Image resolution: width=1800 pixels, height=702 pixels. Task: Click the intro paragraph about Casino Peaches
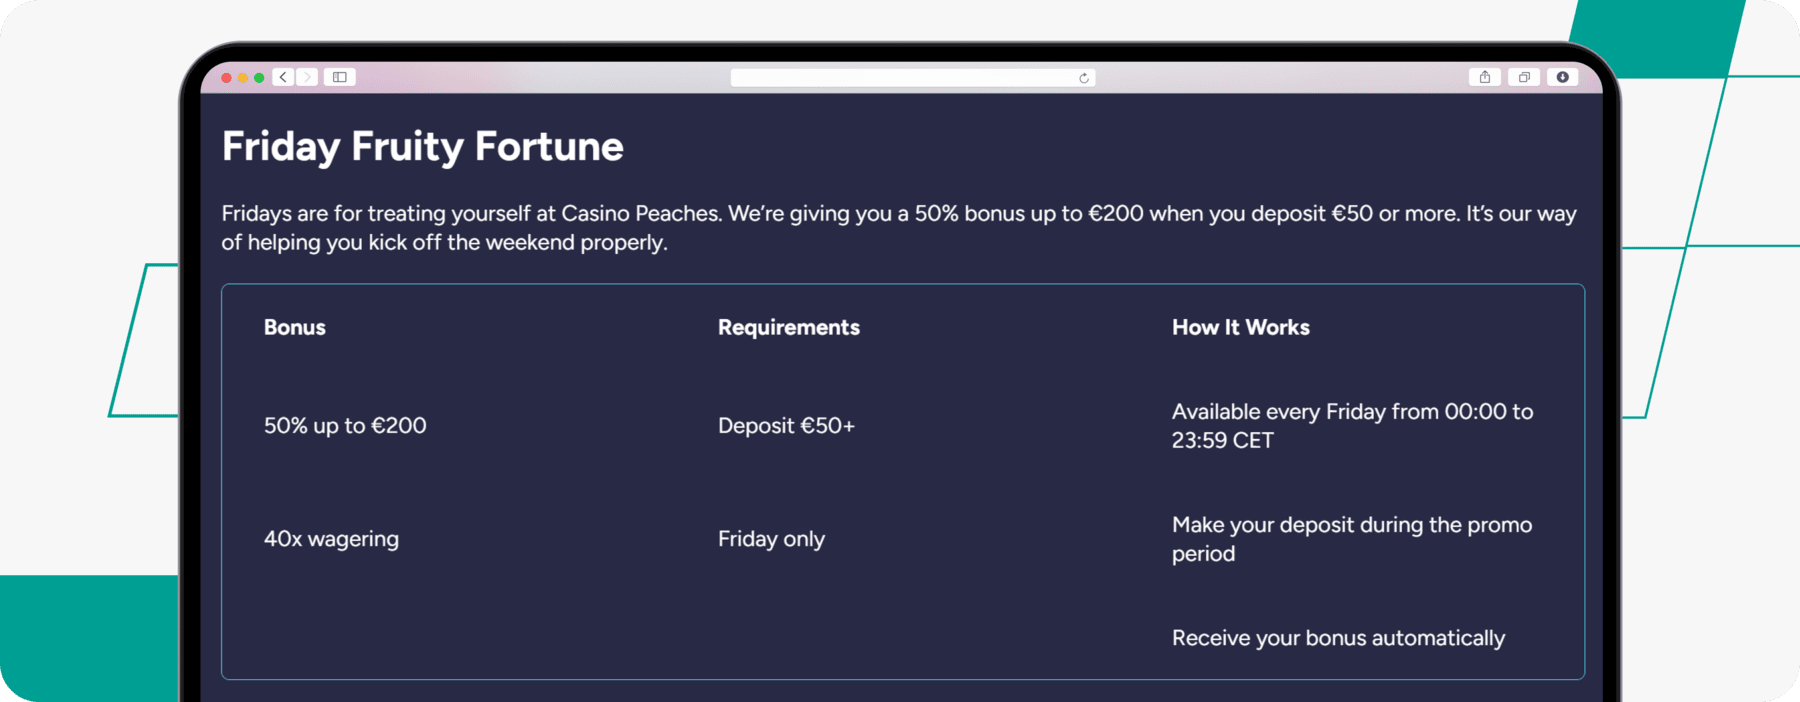[x=899, y=228]
